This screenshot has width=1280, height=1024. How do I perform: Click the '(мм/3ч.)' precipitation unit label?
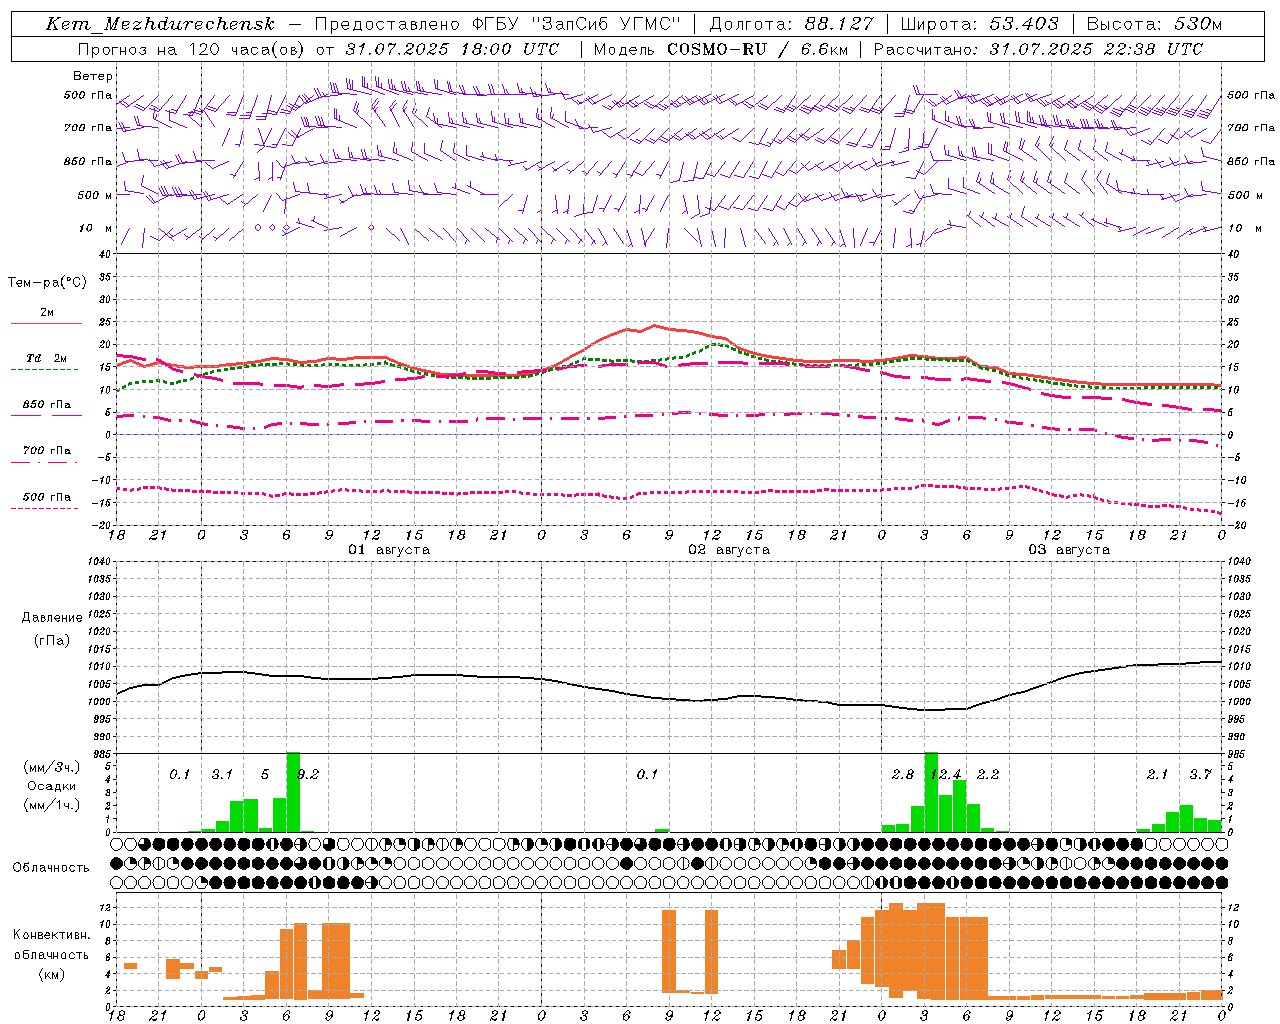[x=52, y=767]
